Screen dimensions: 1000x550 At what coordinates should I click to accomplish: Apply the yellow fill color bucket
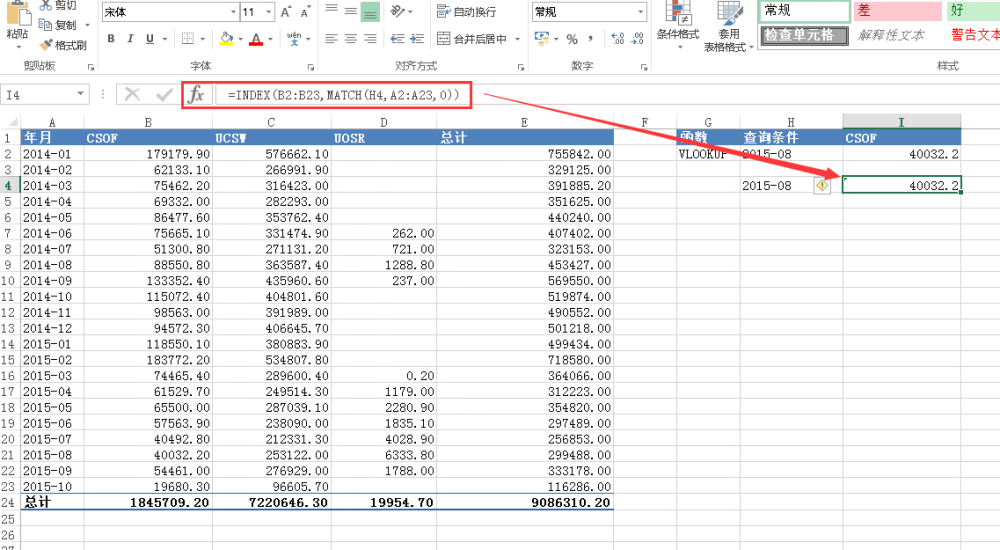point(226,39)
